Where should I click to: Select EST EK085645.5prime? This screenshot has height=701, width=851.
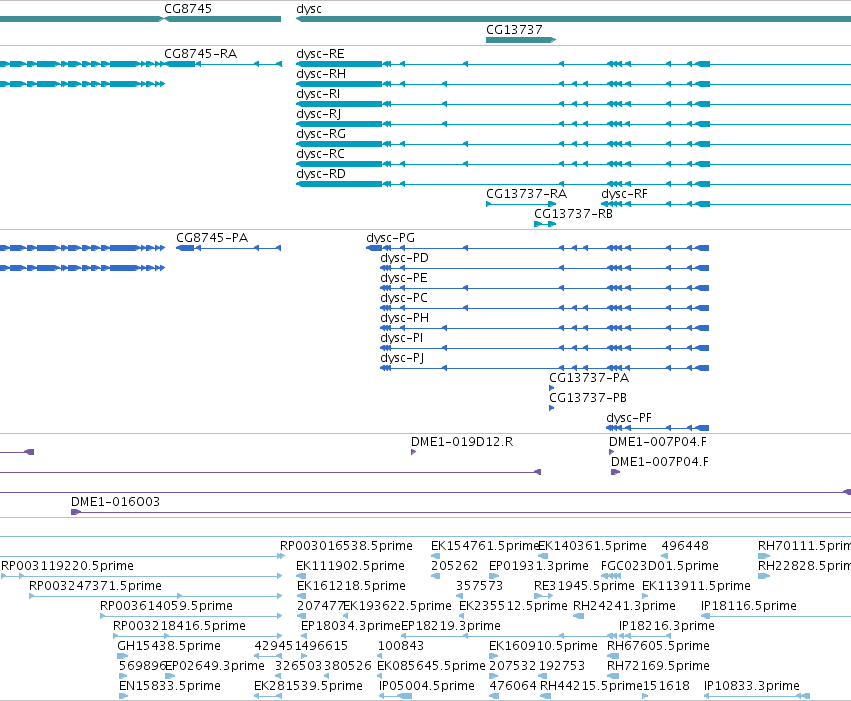pos(431,666)
